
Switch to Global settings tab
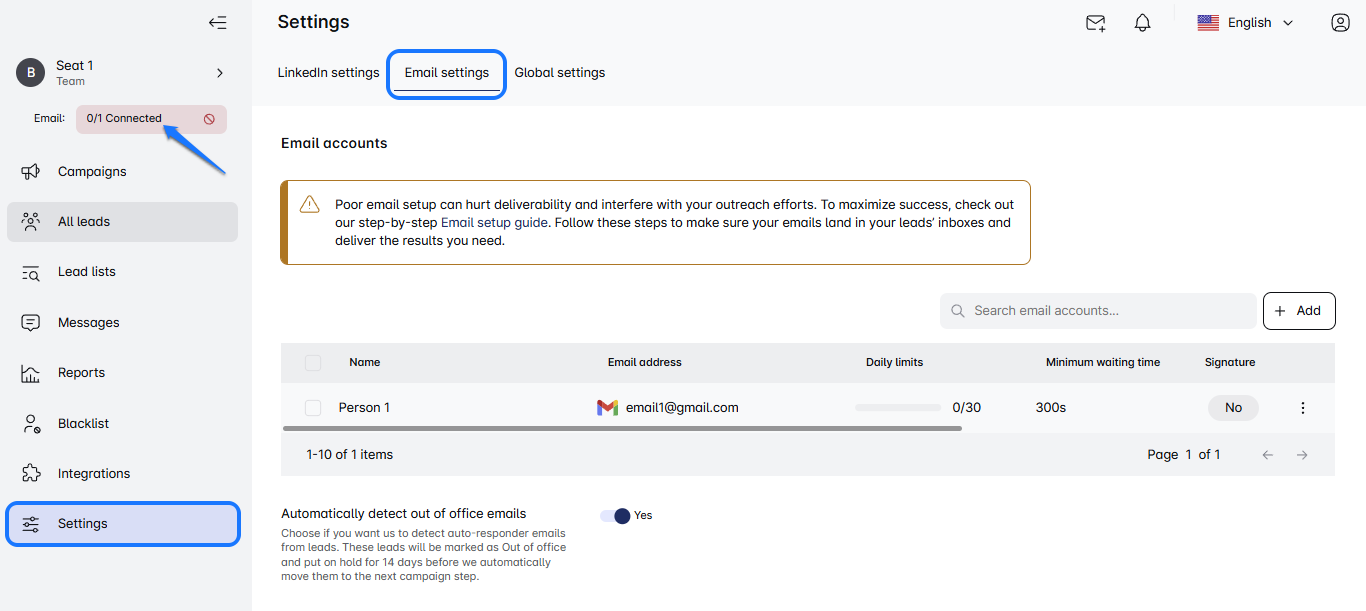click(x=559, y=73)
